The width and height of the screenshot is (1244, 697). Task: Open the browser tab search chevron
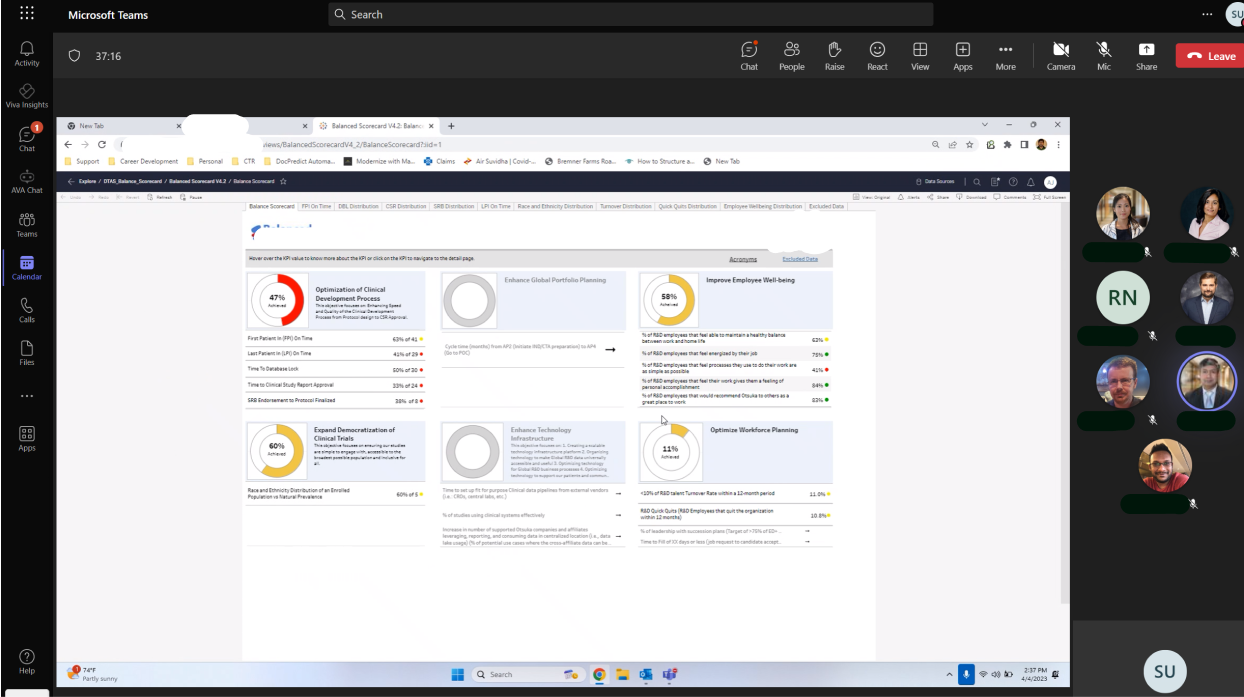click(x=984, y=125)
